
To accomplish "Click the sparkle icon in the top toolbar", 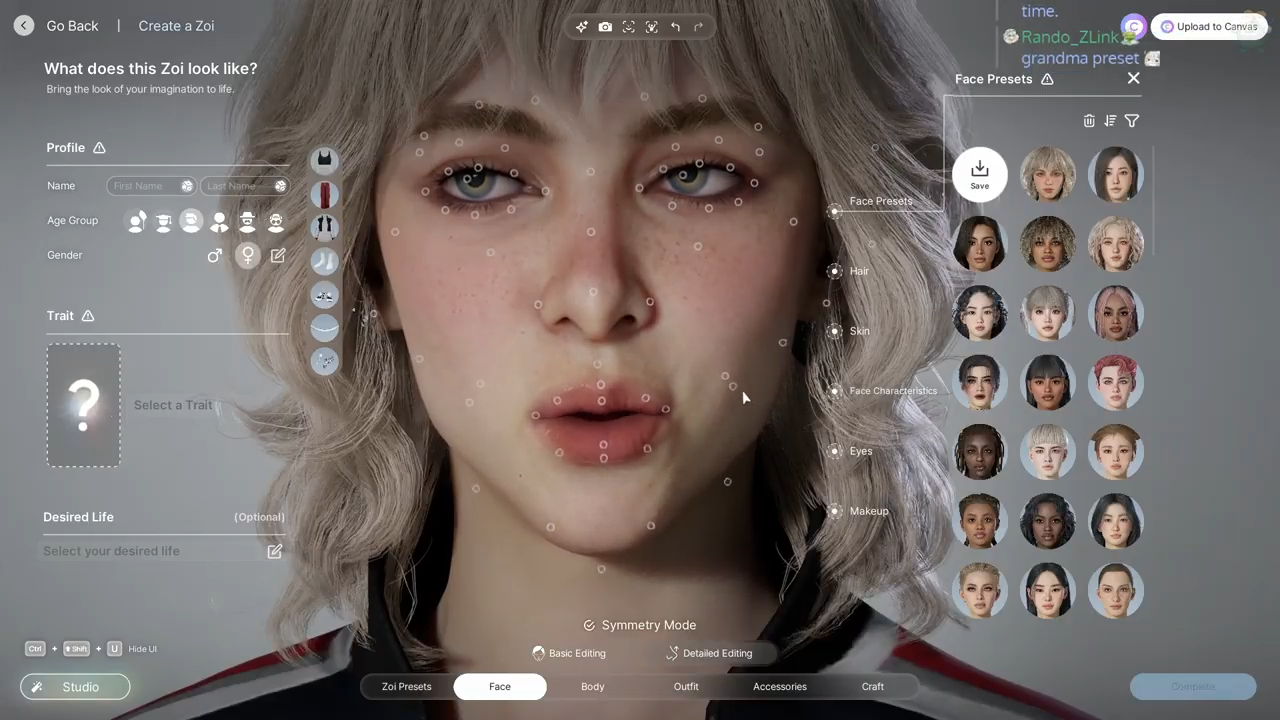I will (582, 27).
